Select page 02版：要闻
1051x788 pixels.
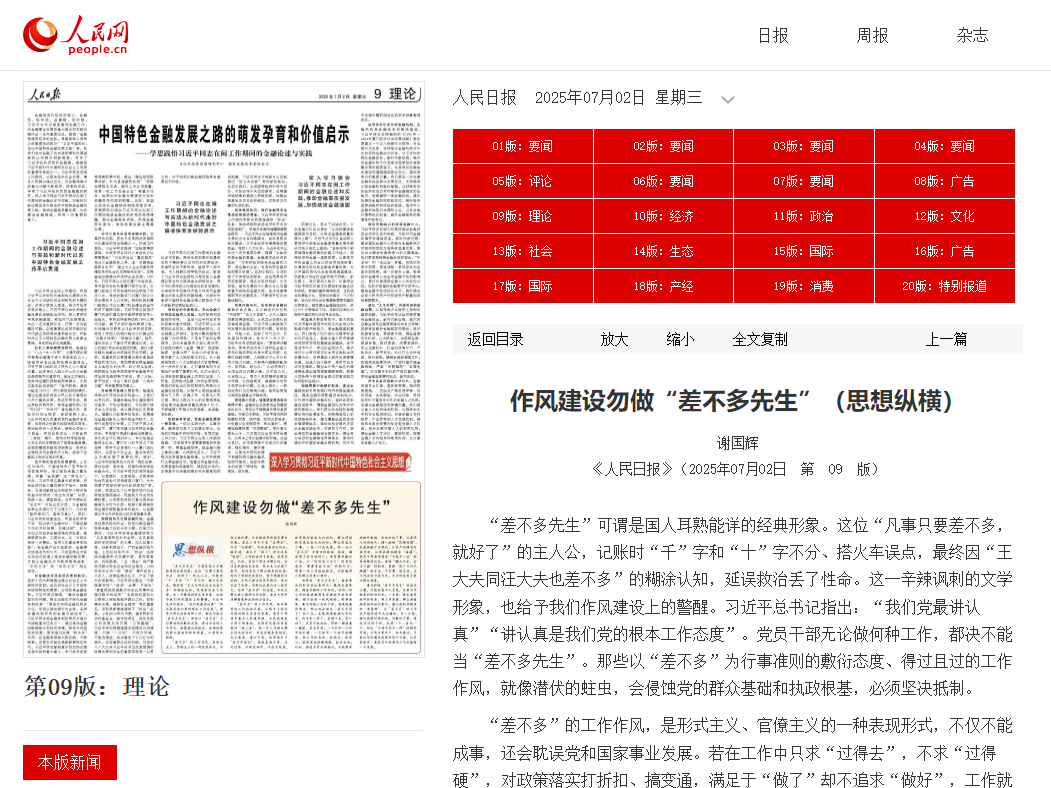click(664, 146)
